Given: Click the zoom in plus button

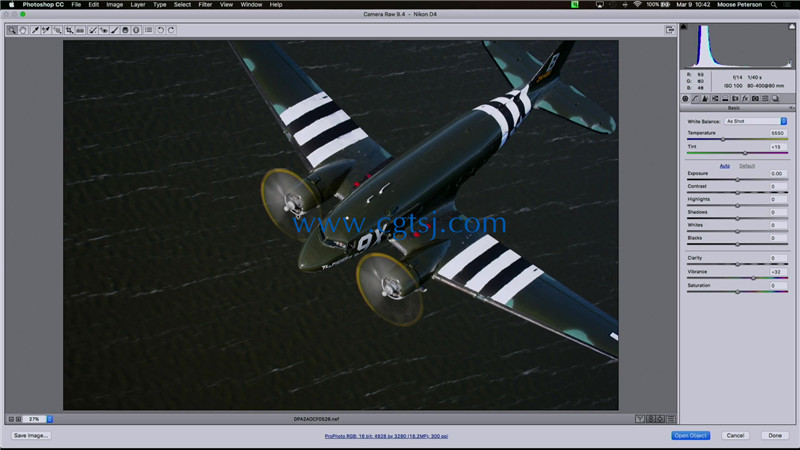Looking at the screenshot, I should click(18, 419).
